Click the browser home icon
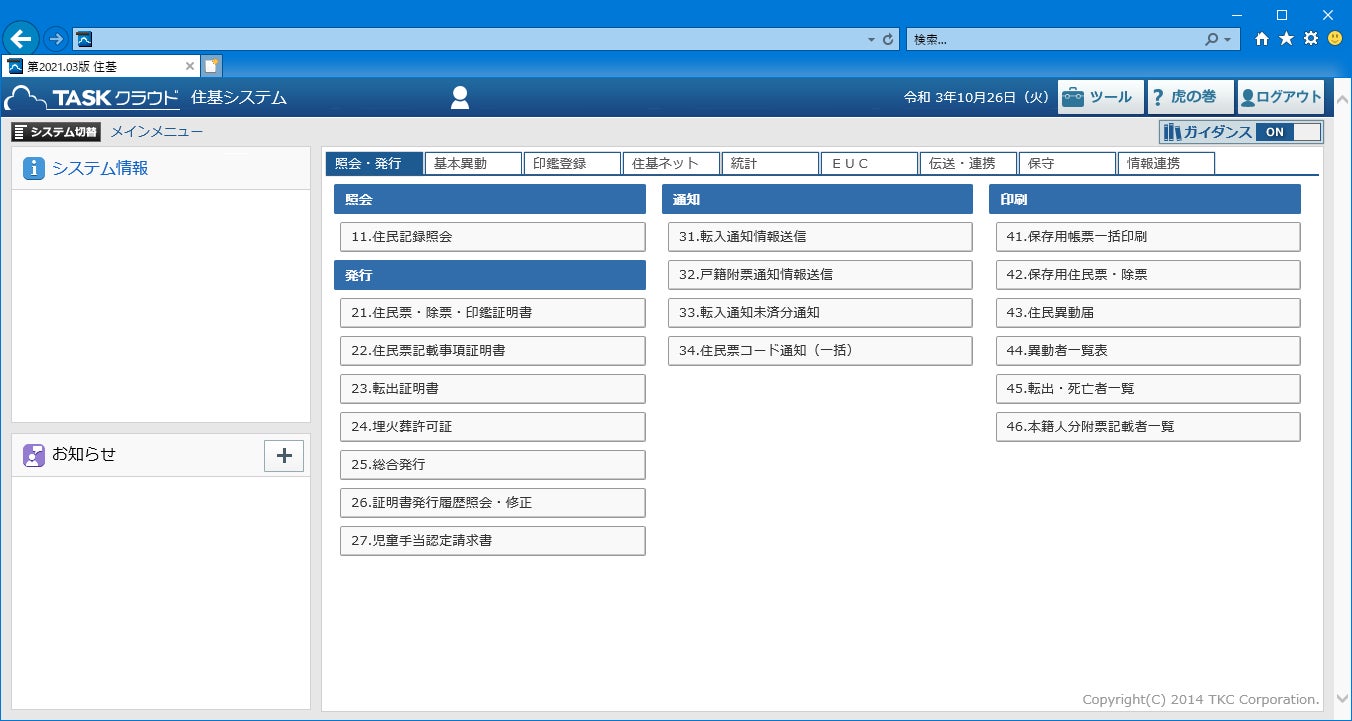Viewport: 1352px width, 721px height. click(1260, 38)
